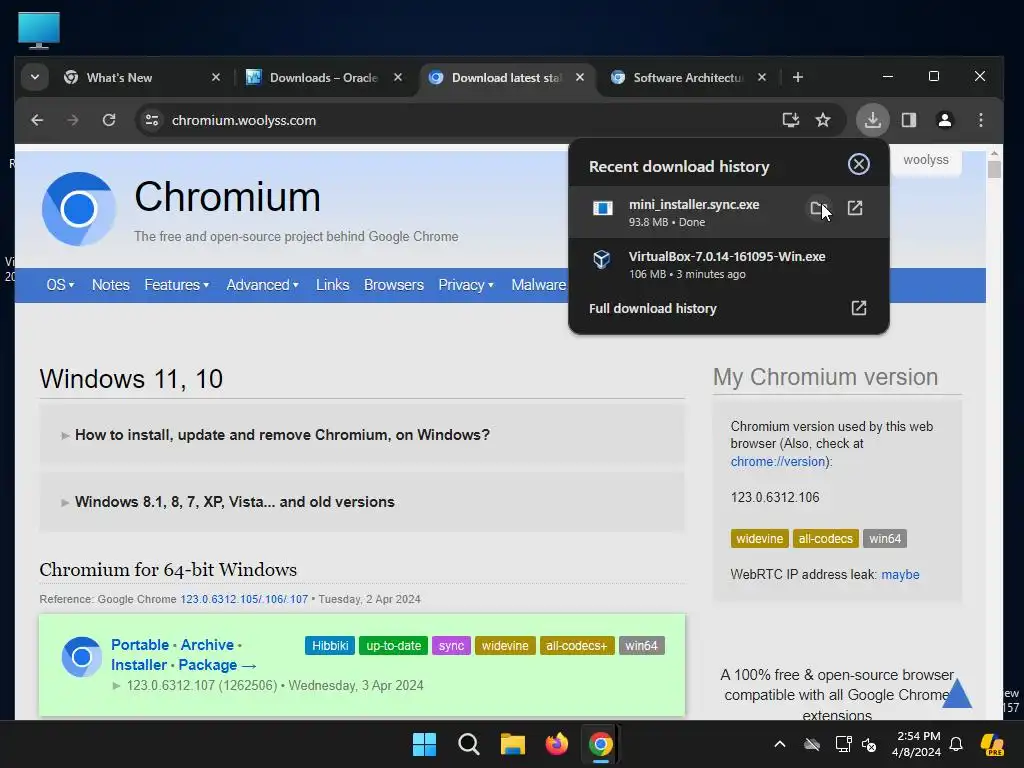Switch to Software Architecture tab

(x=688, y=77)
